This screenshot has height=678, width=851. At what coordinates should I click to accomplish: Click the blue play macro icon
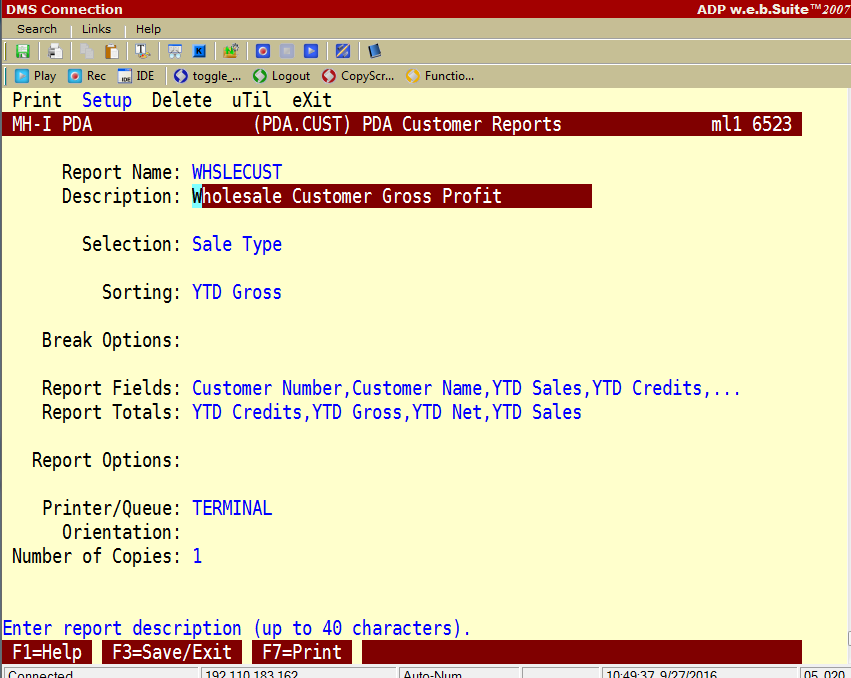[x=311, y=51]
